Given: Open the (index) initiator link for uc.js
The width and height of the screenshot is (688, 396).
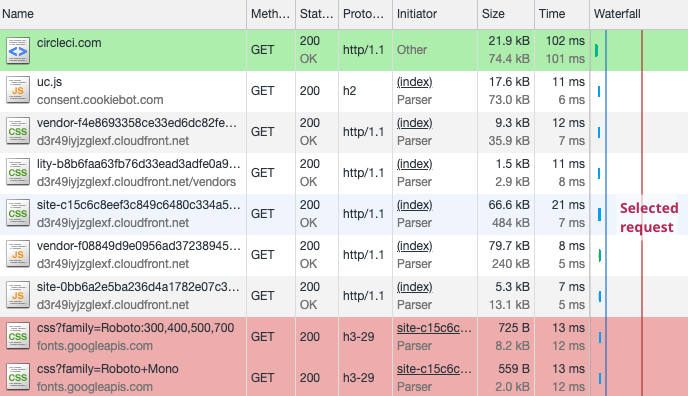Looking at the screenshot, I should pos(415,82).
